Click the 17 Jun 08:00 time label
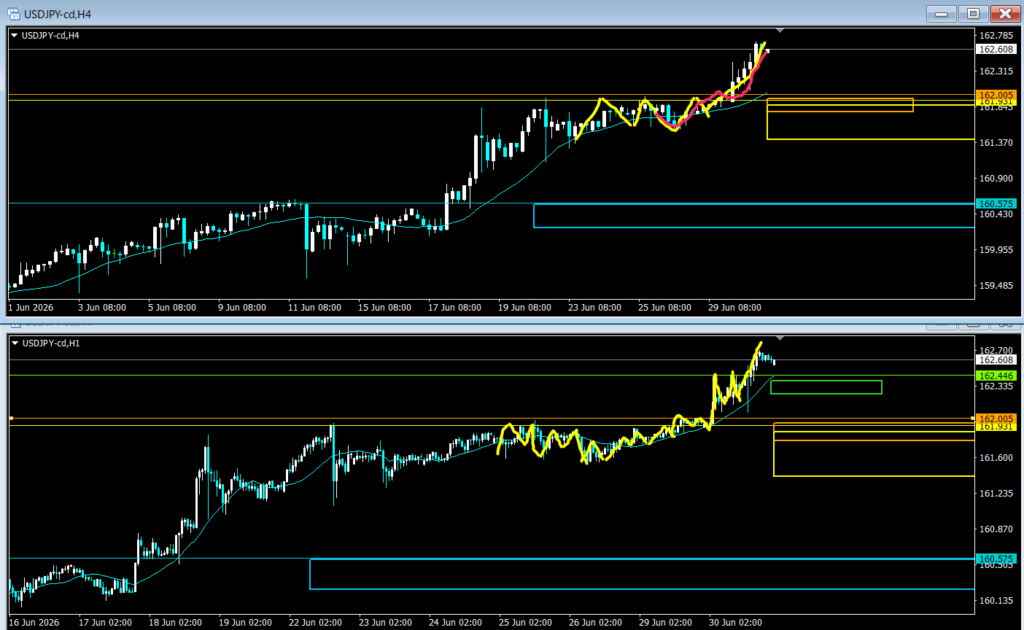The image size is (1024, 630). click(x=455, y=307)
